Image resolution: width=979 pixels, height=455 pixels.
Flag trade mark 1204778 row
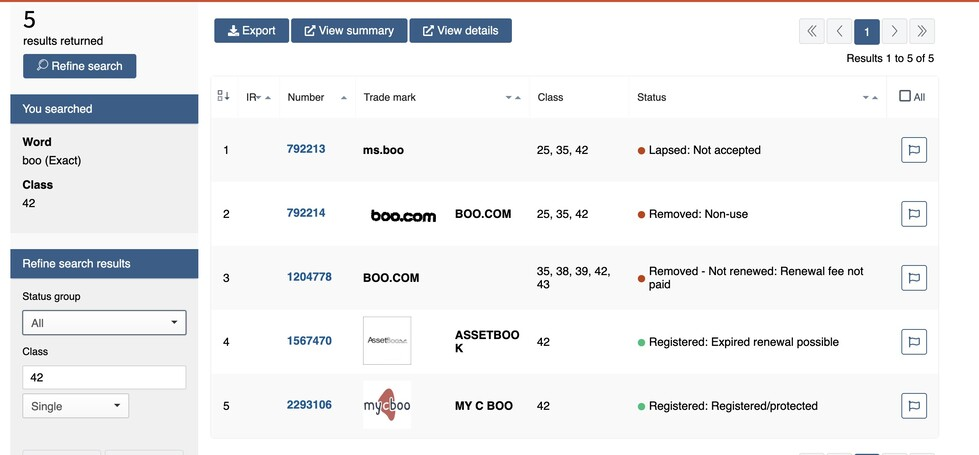click(914, 278)
